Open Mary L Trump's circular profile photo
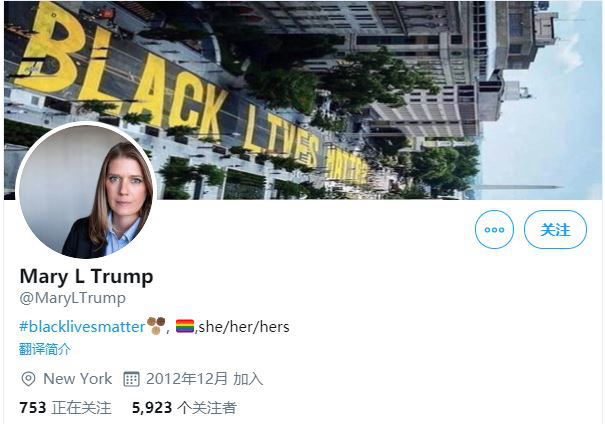This screenshot has width=605, height=424. [86, 191]
